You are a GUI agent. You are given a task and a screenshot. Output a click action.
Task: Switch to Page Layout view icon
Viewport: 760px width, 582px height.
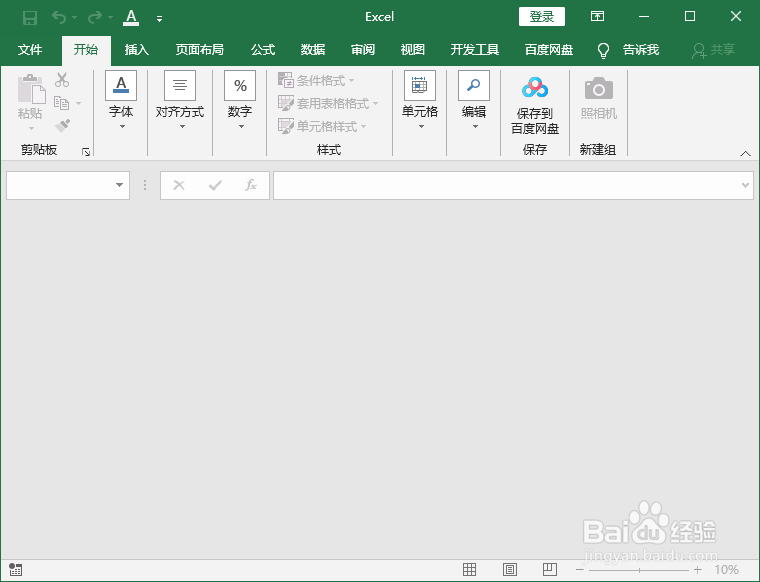pos(509,570)
